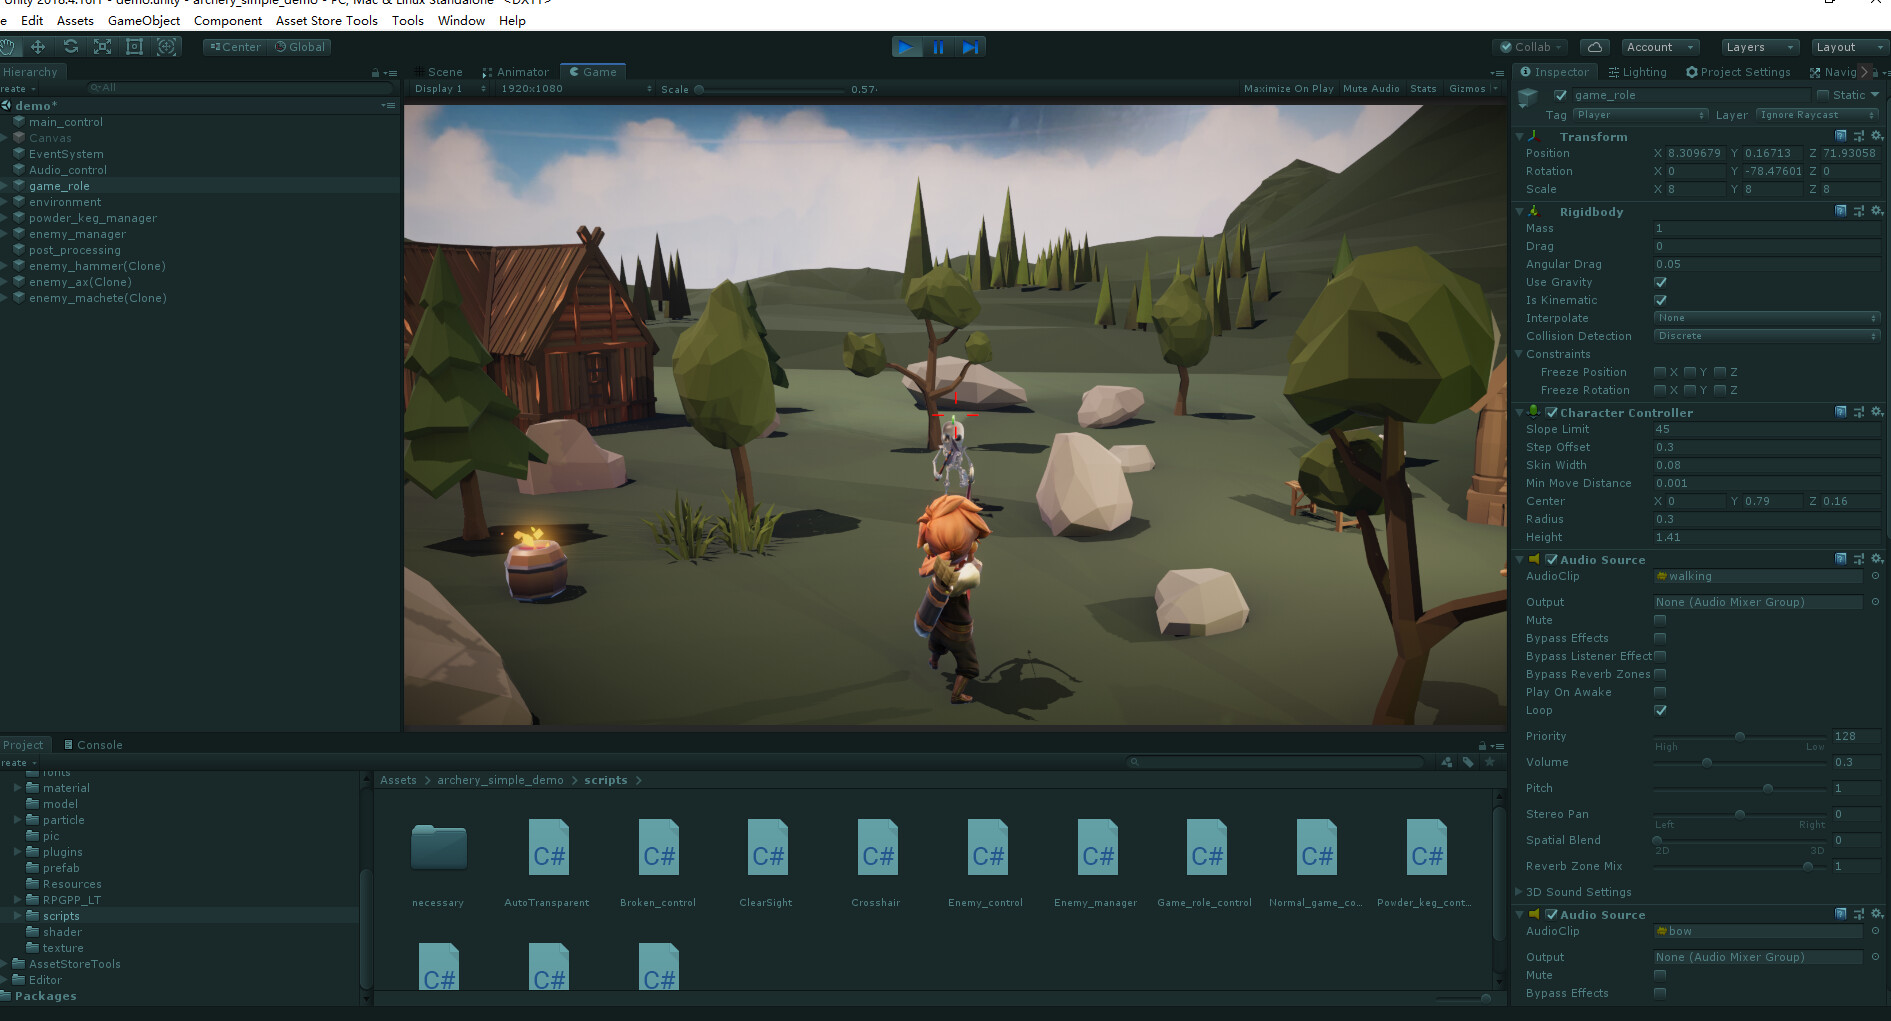Open the Rigidbody component settings gear

coord(1878,211)
